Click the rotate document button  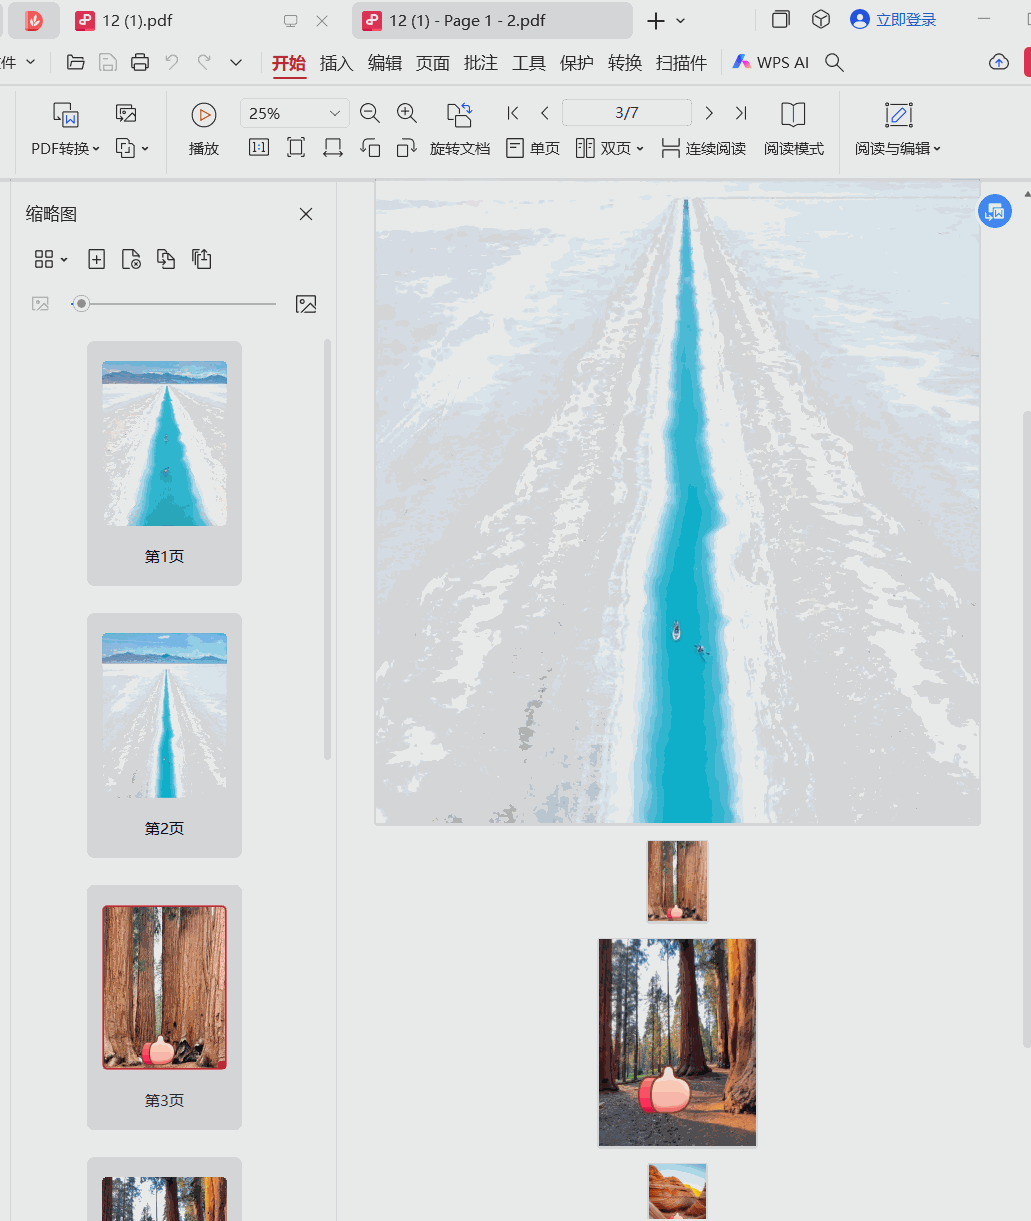point(460,130)
